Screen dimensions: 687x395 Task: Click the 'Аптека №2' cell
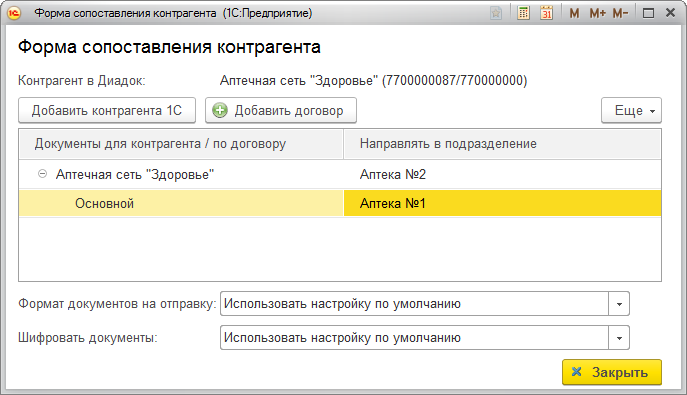[503, 174]
